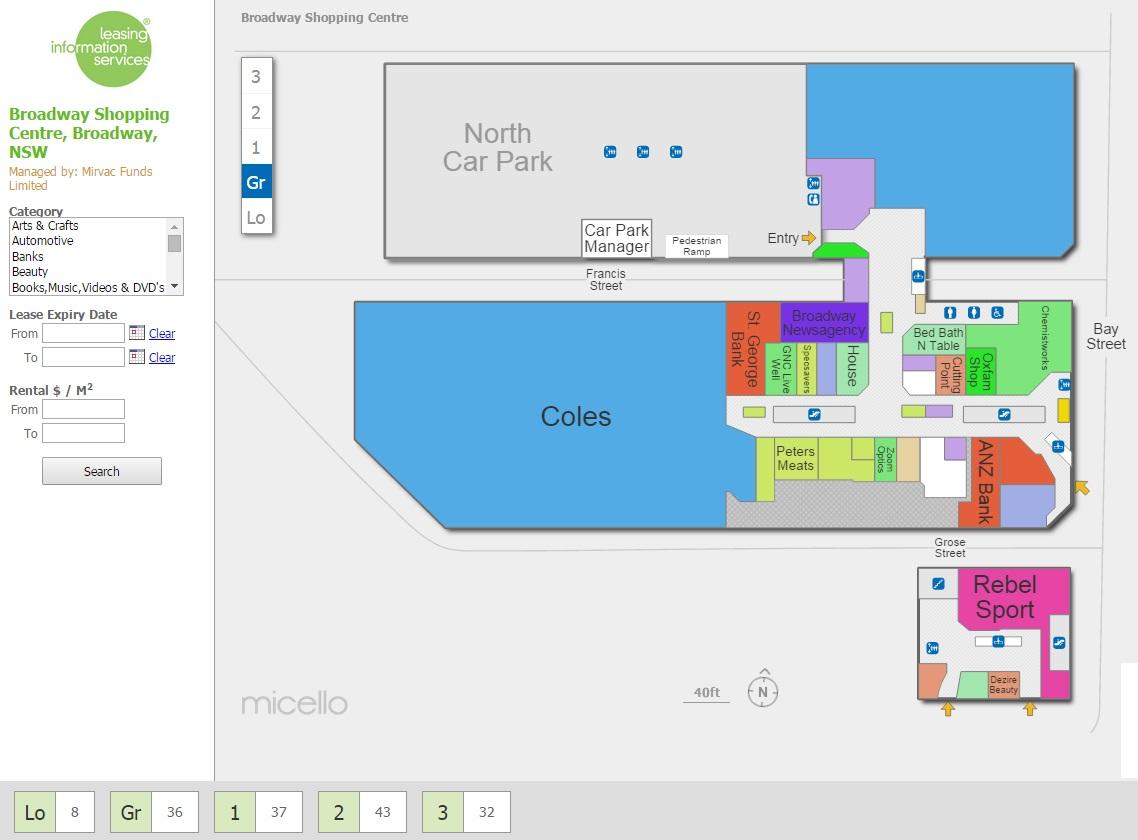Screen dimensions: 1138x840
Task: Select Rebel Sport store on map
Action: (1004, 597)
